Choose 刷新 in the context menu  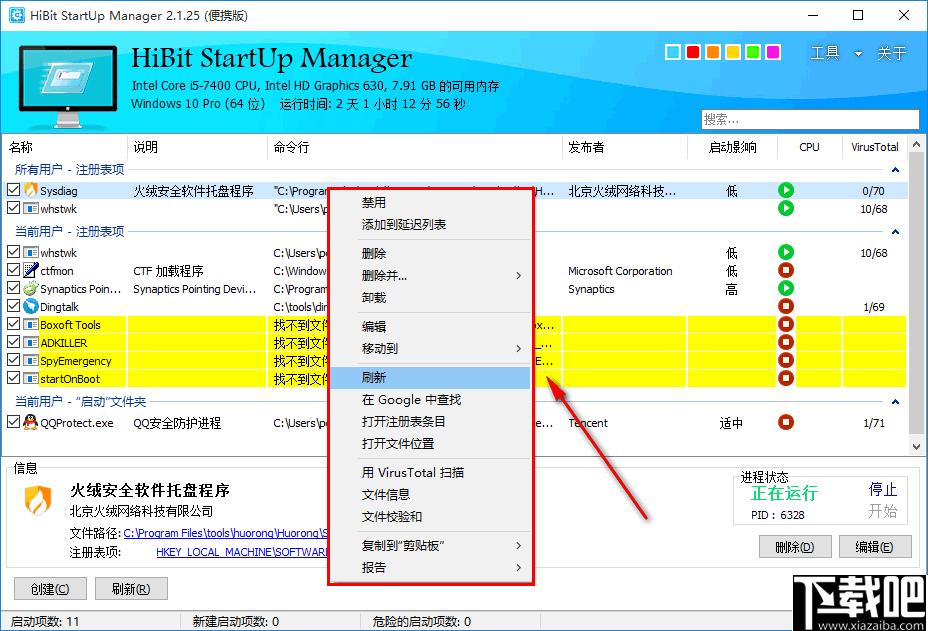click(x=430, y=377)
